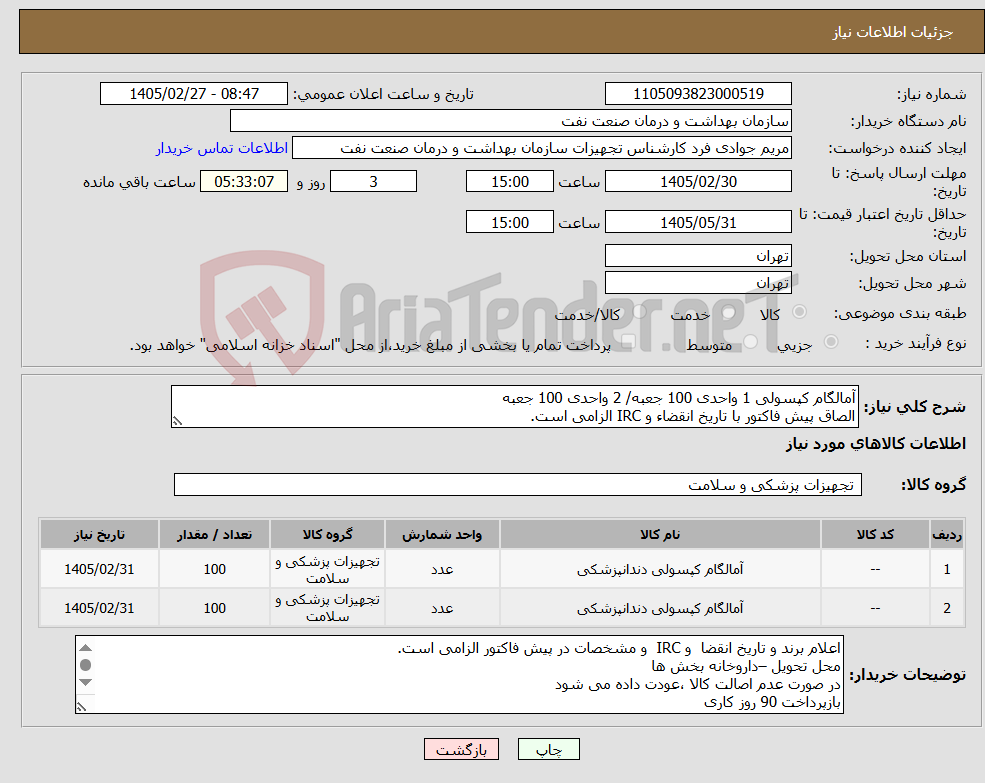
Task: Click the تاریخ نیاز column header
Action: tap(99, 534)
